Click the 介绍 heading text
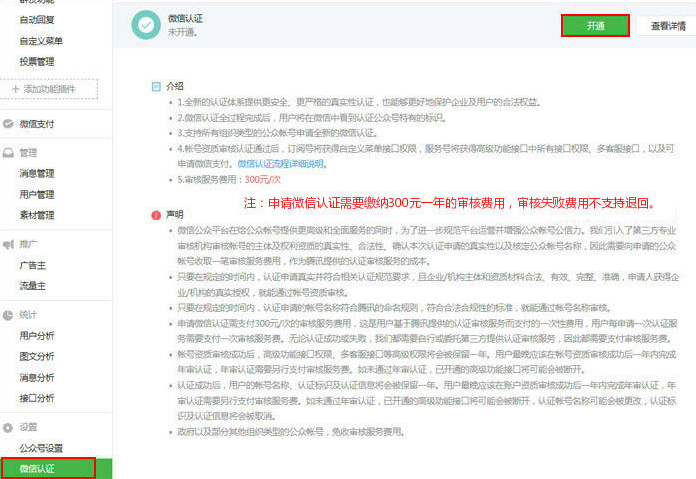This screenshot has height=479, width=696. pyautogui.click(x=175, y=86)
